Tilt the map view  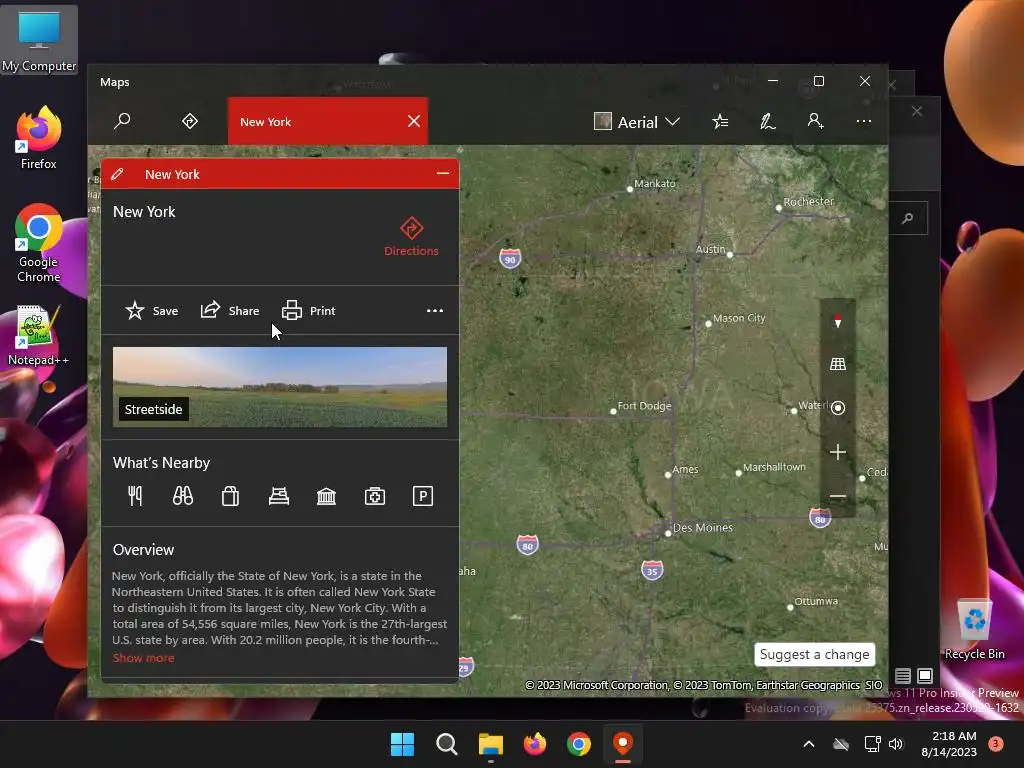838,364
